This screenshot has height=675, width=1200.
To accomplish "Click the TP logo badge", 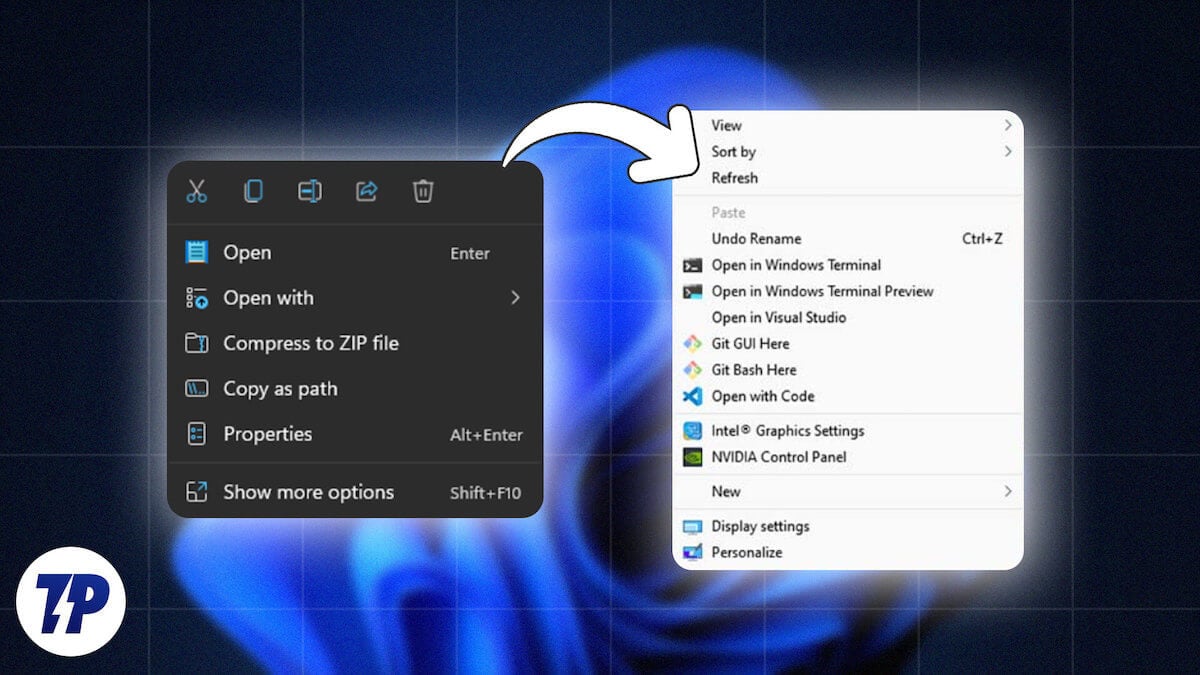I will [x=70, y=601].
